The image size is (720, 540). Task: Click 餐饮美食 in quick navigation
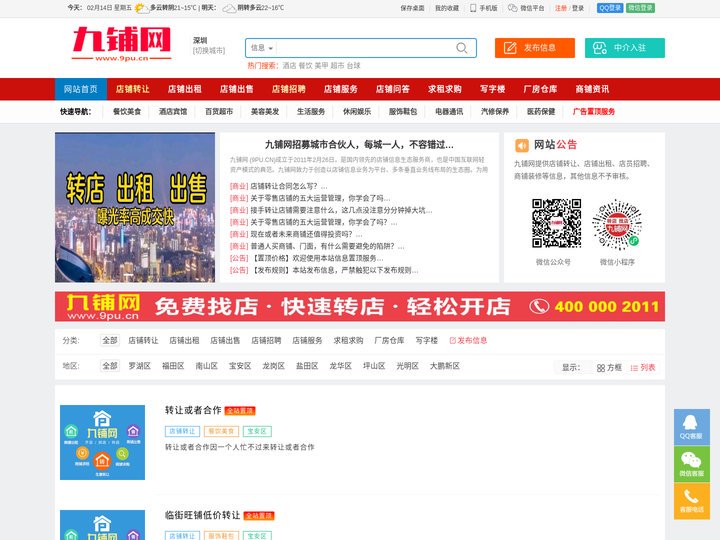pos(127,112)
